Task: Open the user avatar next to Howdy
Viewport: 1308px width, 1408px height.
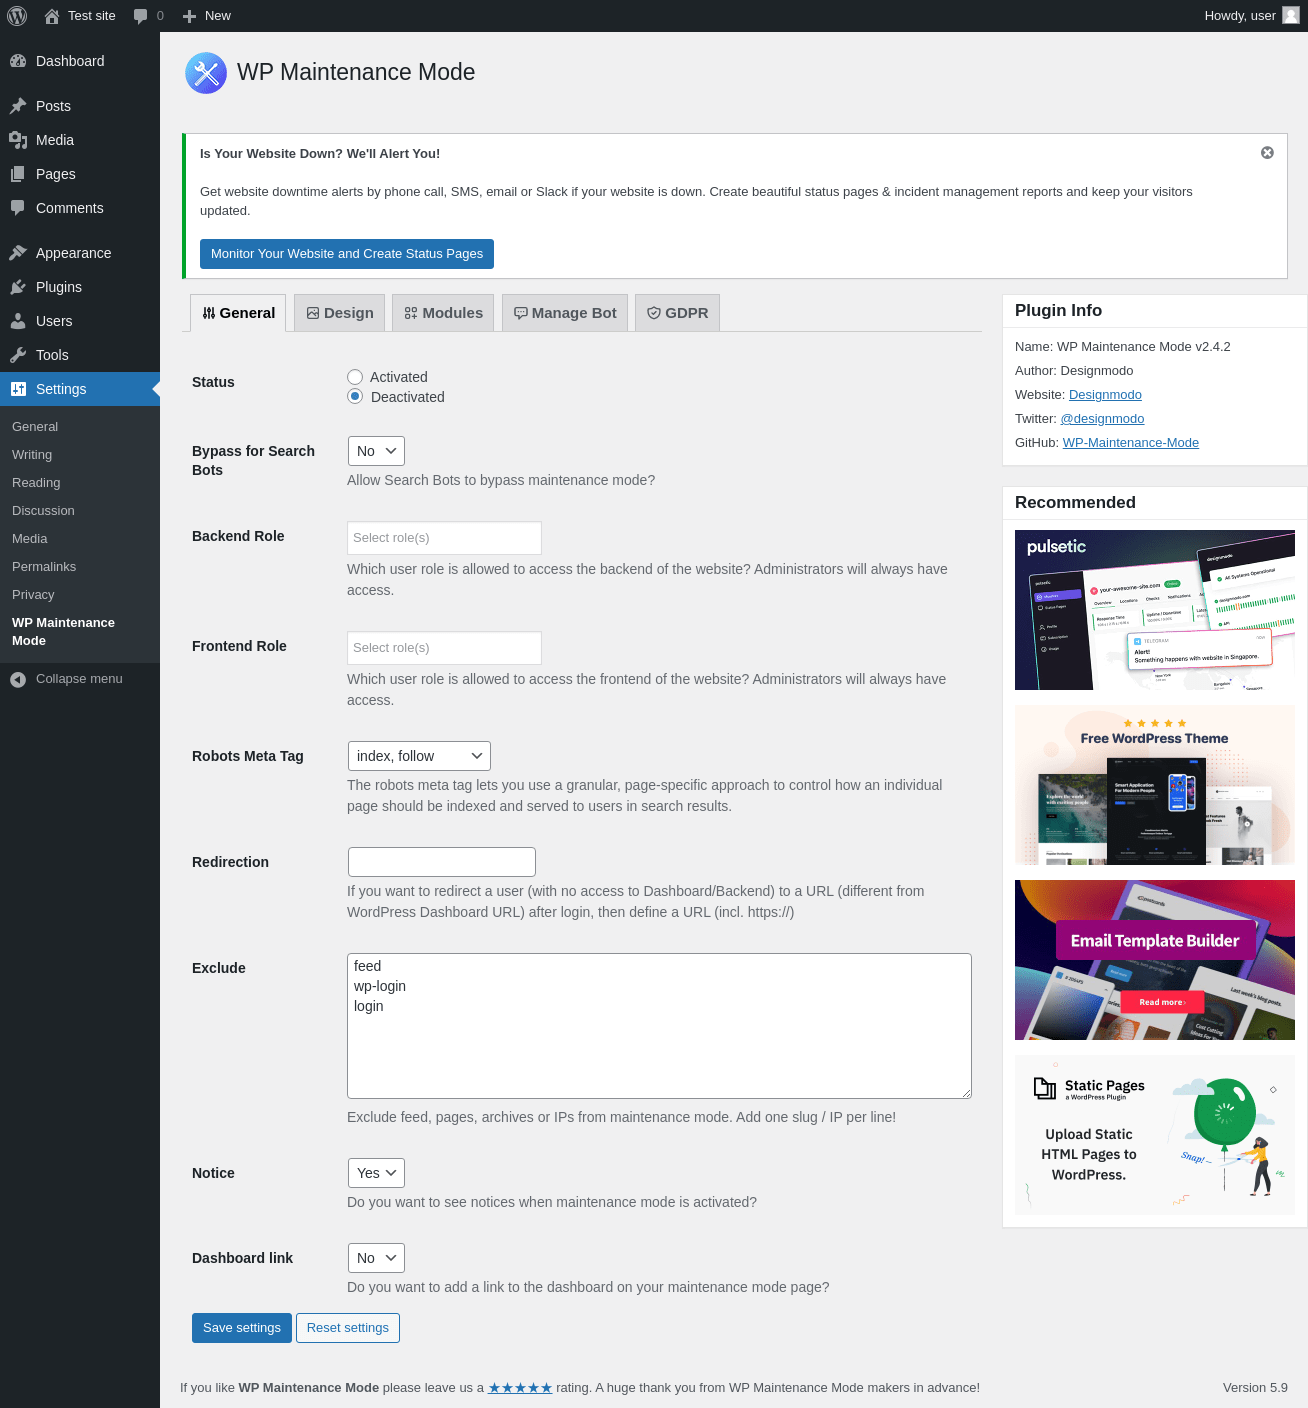Action: (x=1291, y=16)
